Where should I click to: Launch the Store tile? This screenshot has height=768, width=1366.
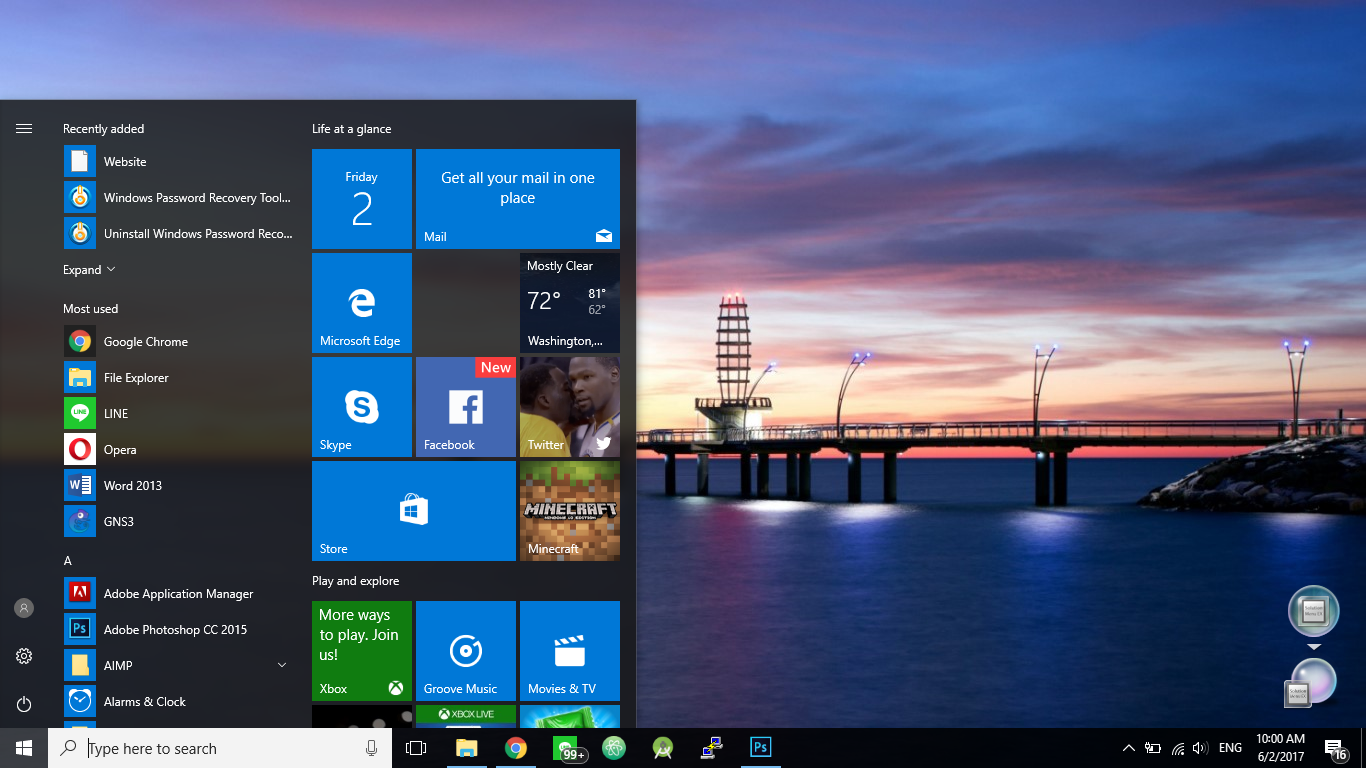tap(414, 511)
